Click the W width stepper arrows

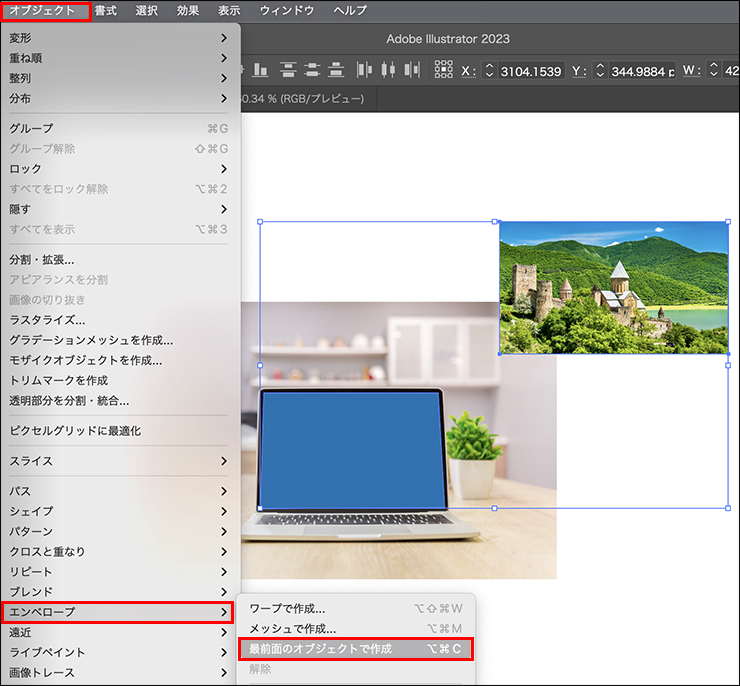713,71
